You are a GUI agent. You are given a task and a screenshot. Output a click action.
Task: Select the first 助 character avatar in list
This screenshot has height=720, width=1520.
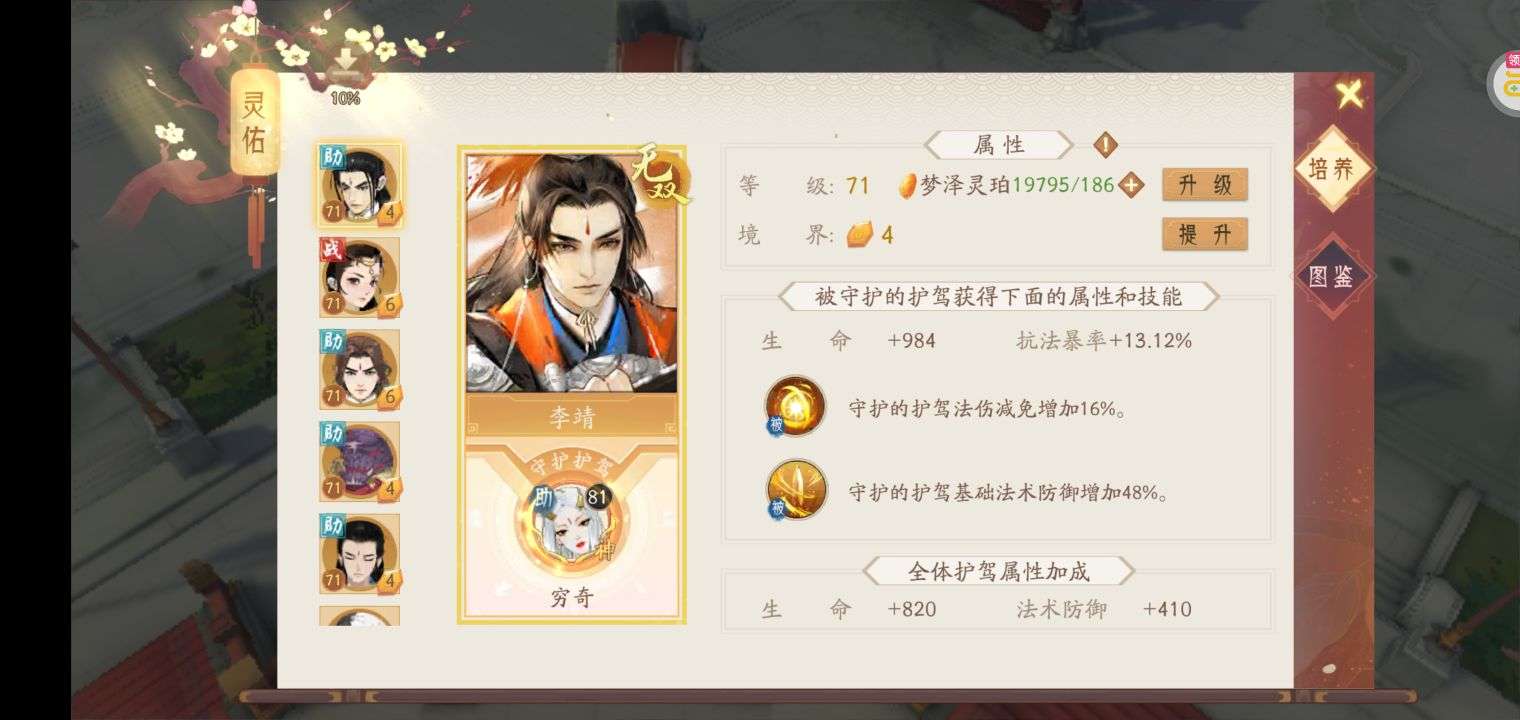(360, 185)
